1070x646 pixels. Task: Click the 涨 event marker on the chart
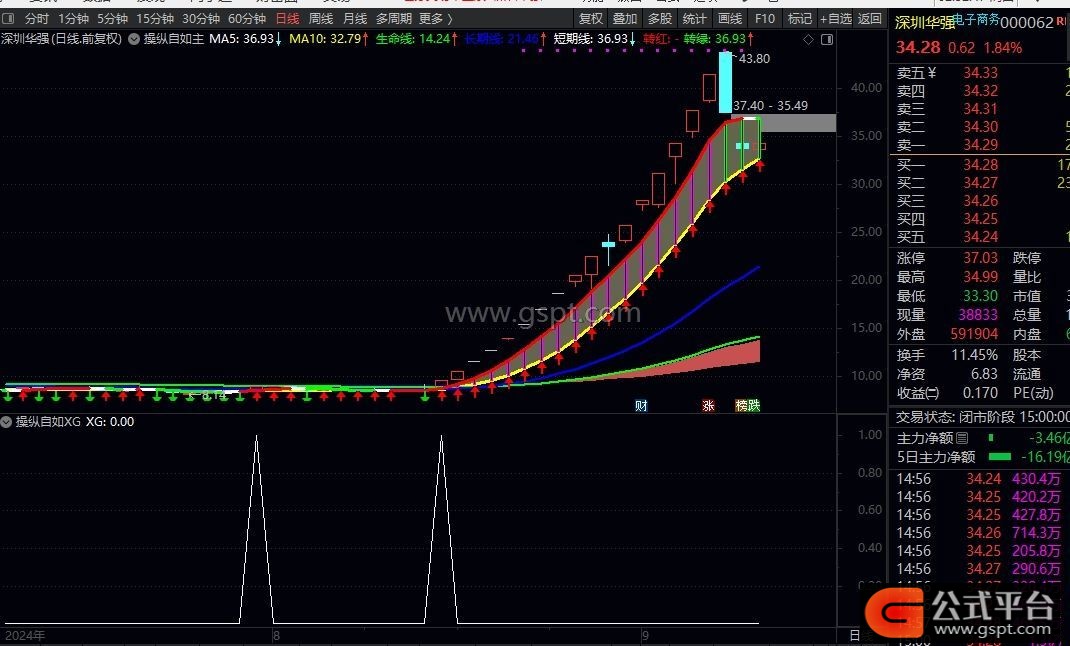pyautogui.click(x=708, y=405)
